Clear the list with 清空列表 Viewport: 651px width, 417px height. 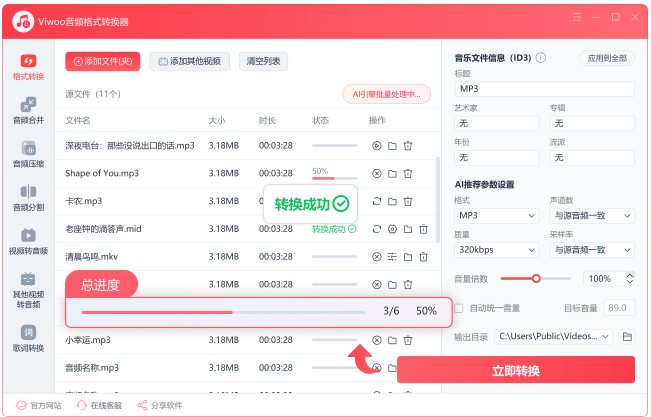(x=263, y=61)
